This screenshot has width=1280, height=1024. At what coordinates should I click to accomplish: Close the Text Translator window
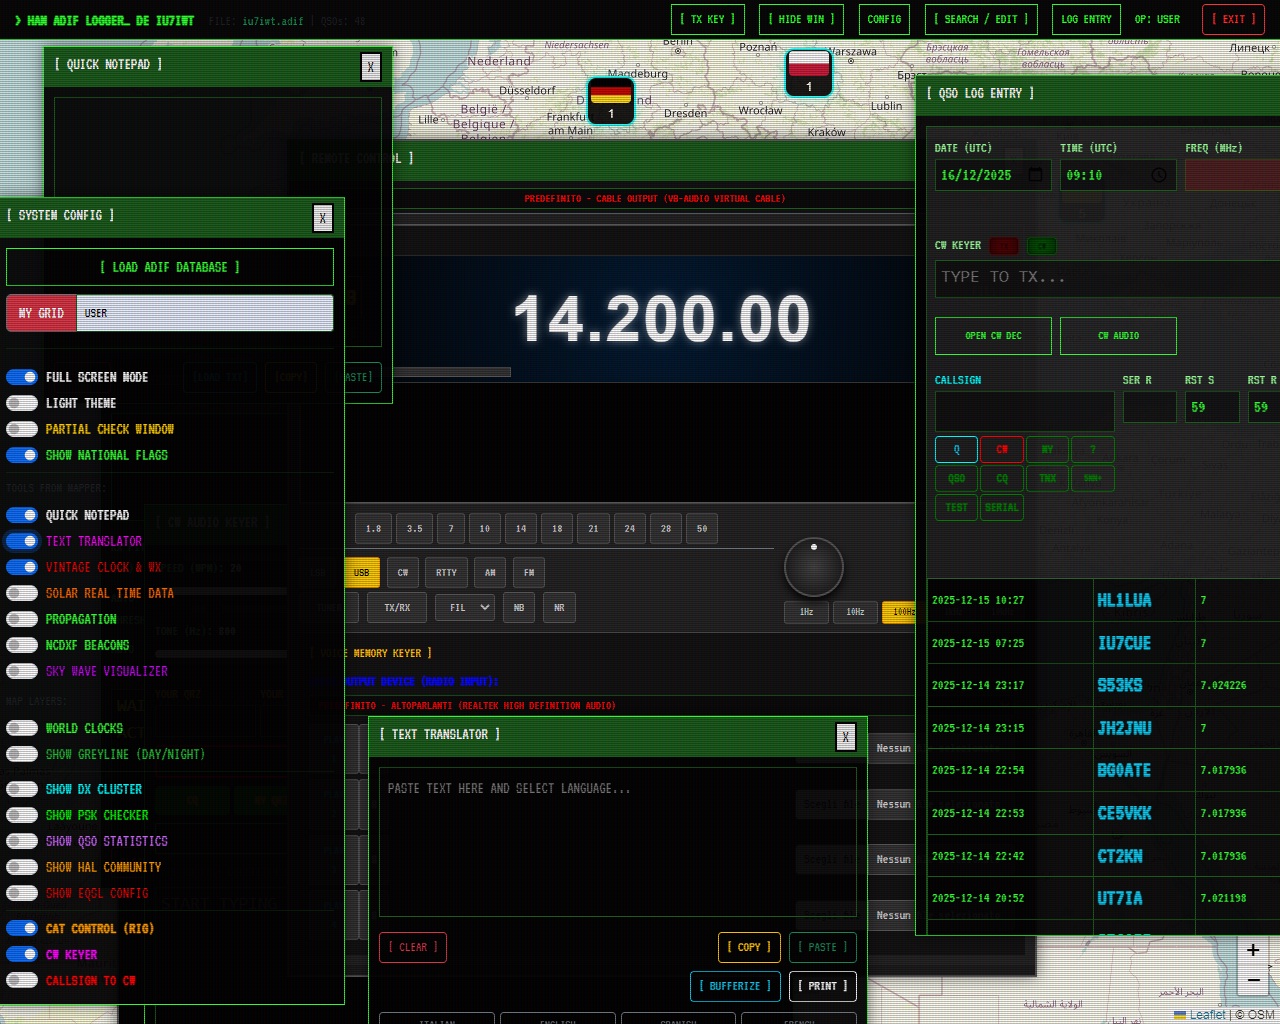[845, 737]
